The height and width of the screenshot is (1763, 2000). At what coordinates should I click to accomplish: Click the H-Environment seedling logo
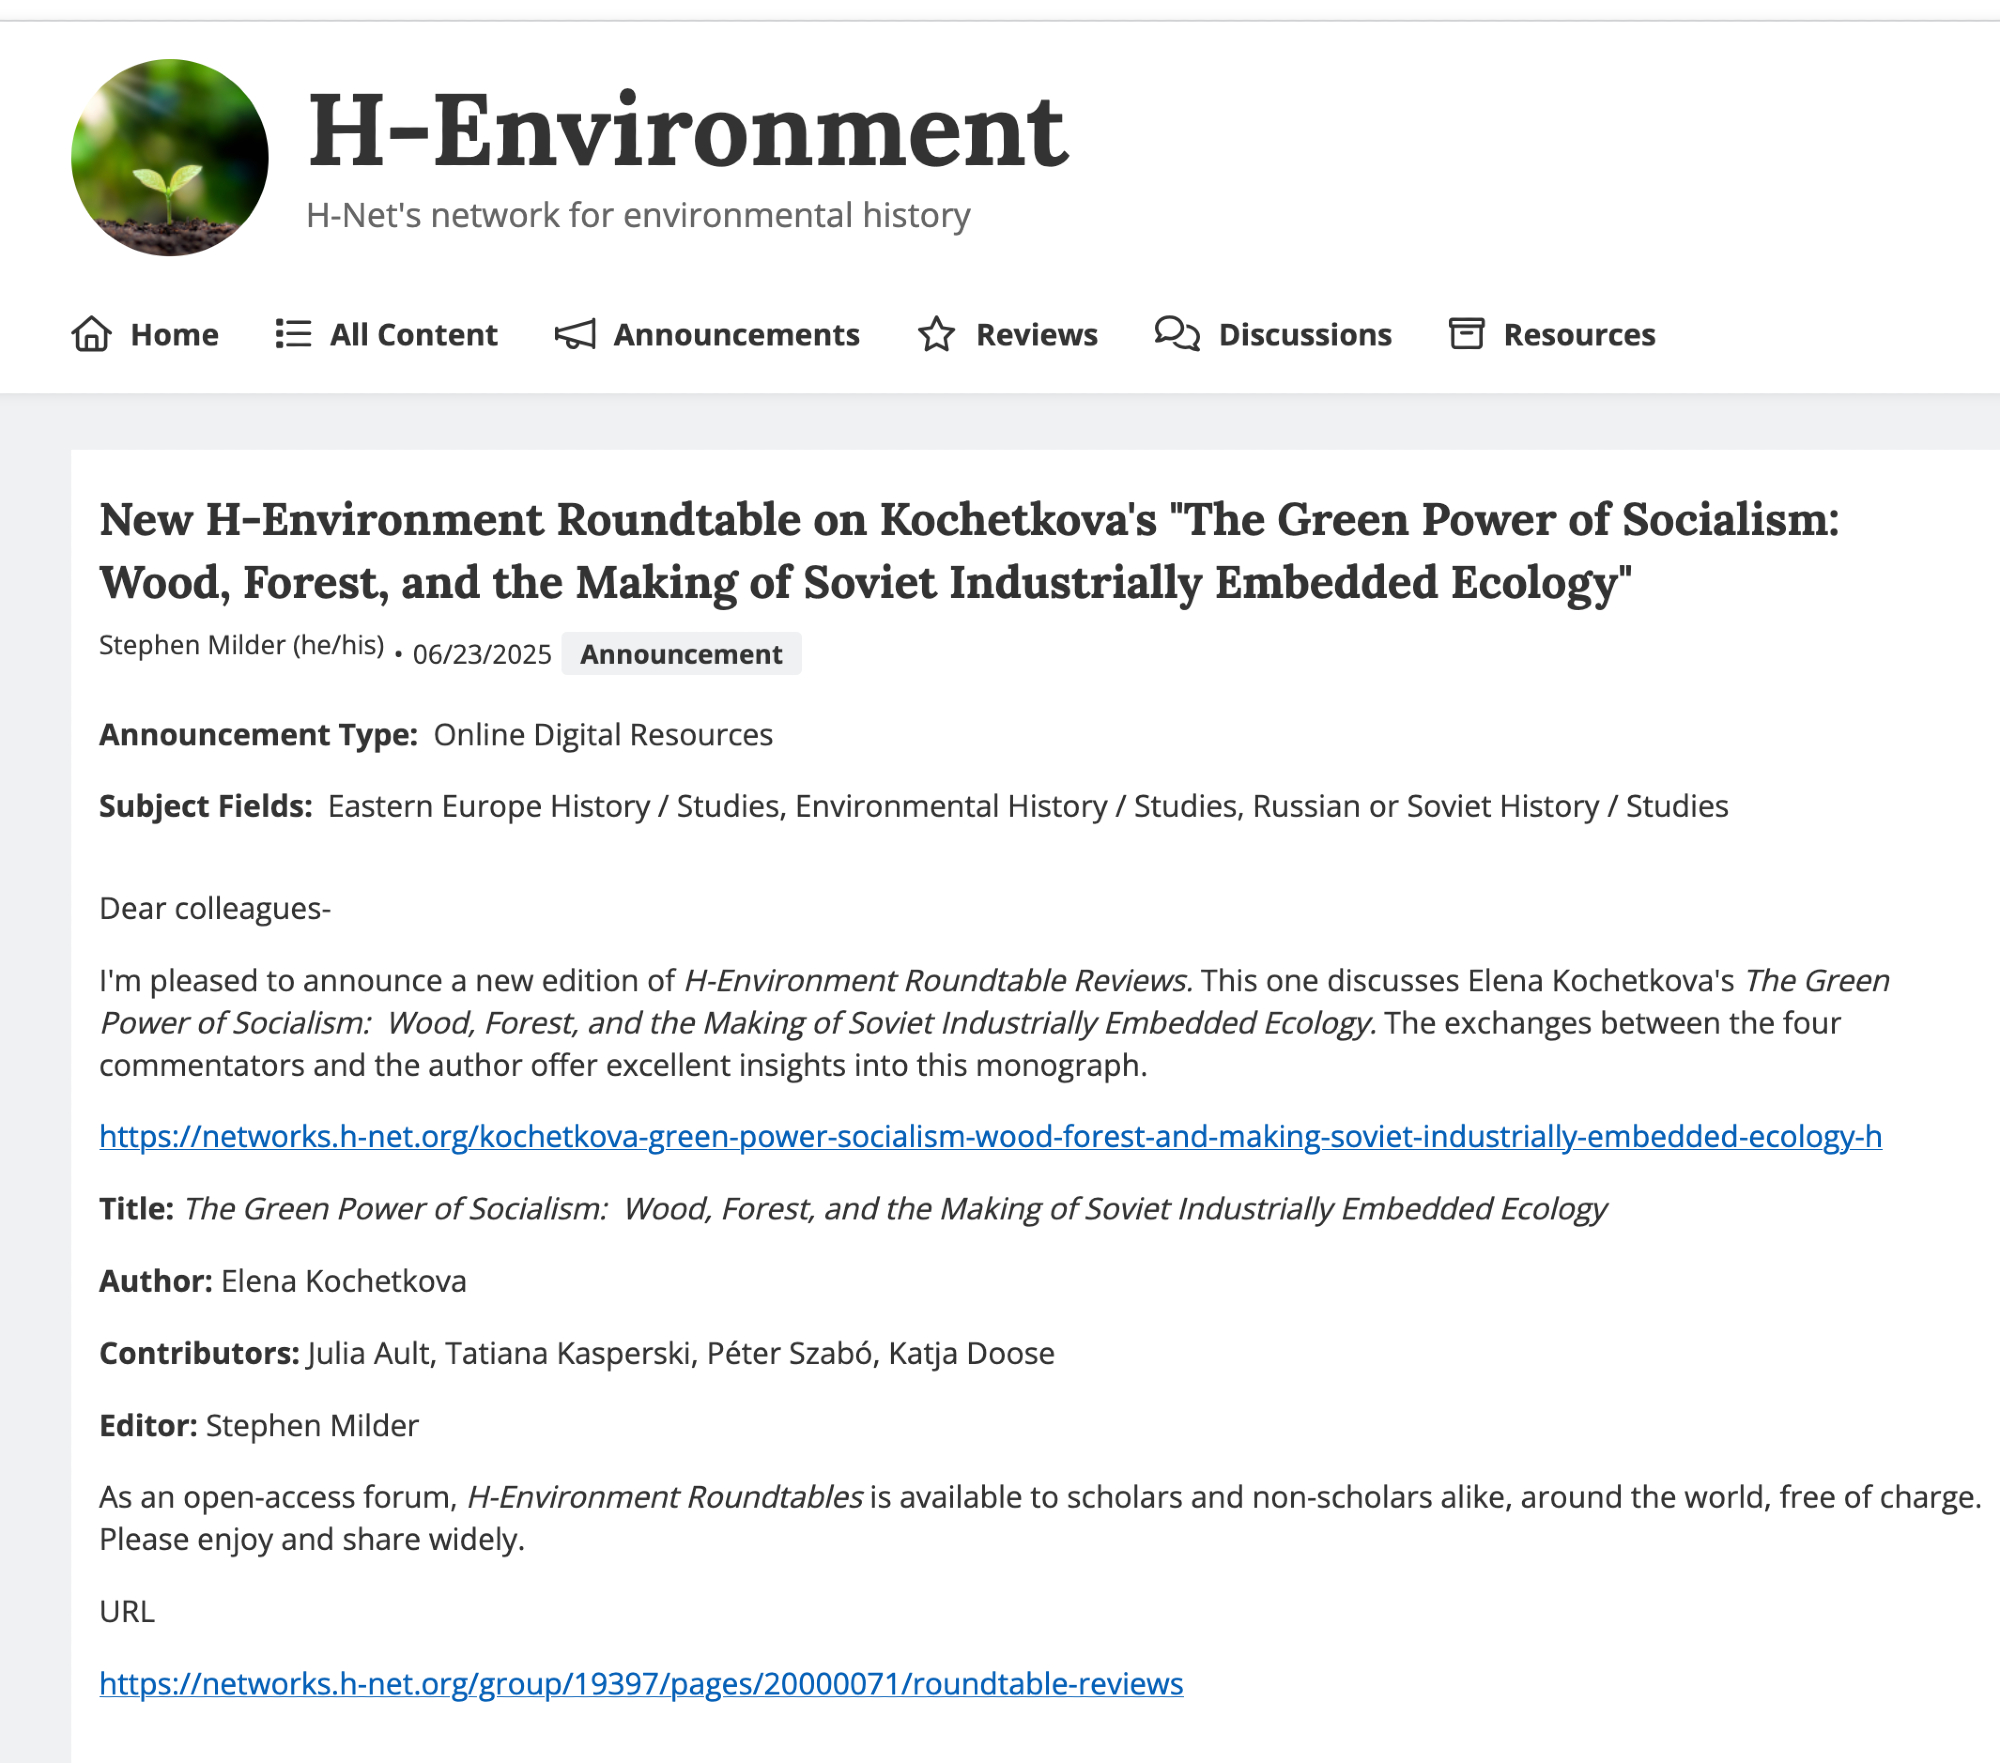(170, 157)
